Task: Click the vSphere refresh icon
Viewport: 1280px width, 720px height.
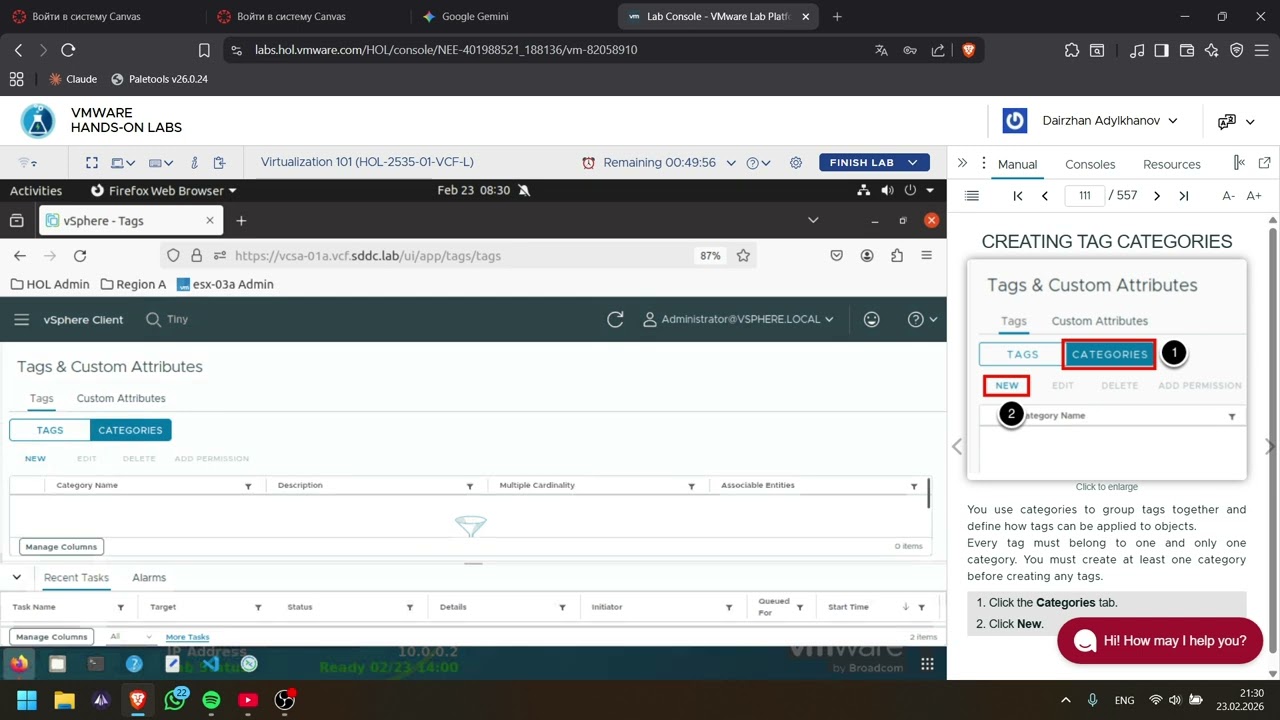Action: pos(615,319)
